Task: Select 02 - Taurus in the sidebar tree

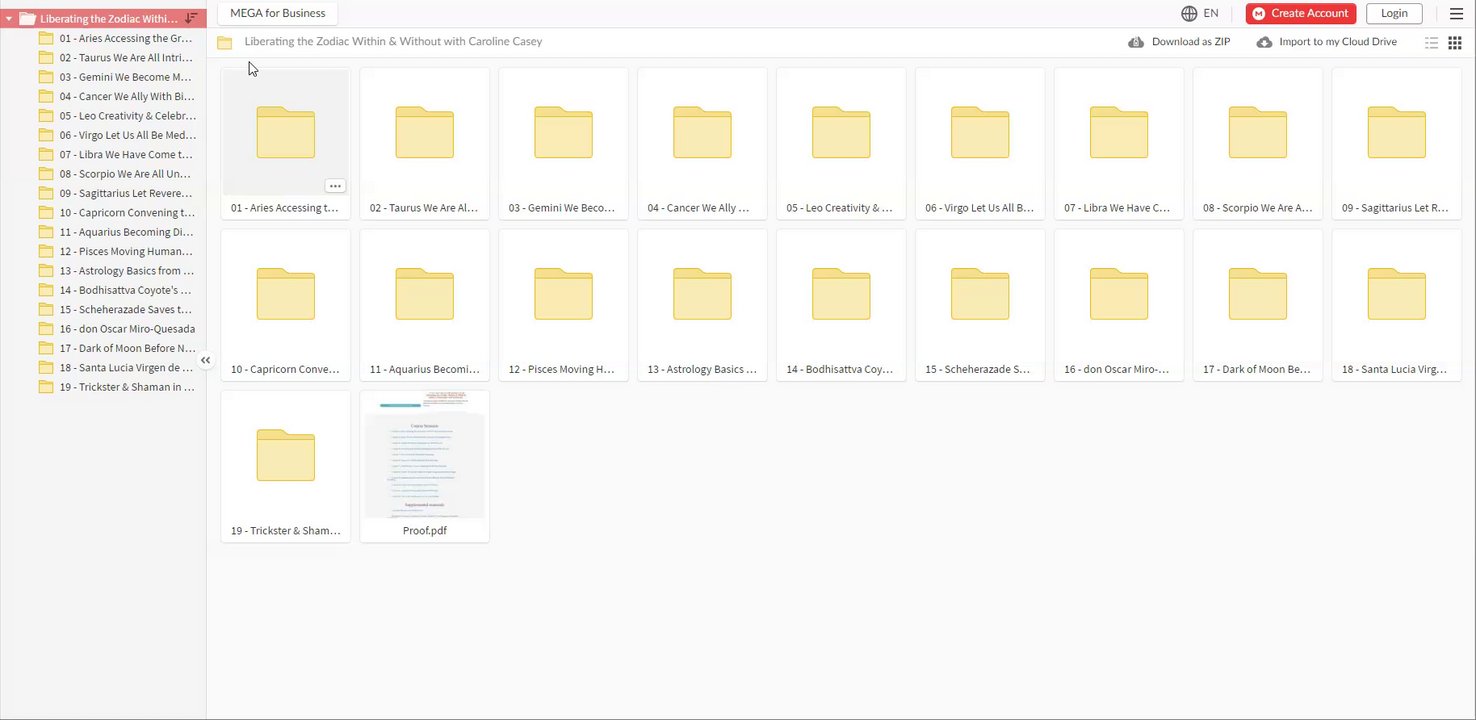Action: (x=115, y=58)
